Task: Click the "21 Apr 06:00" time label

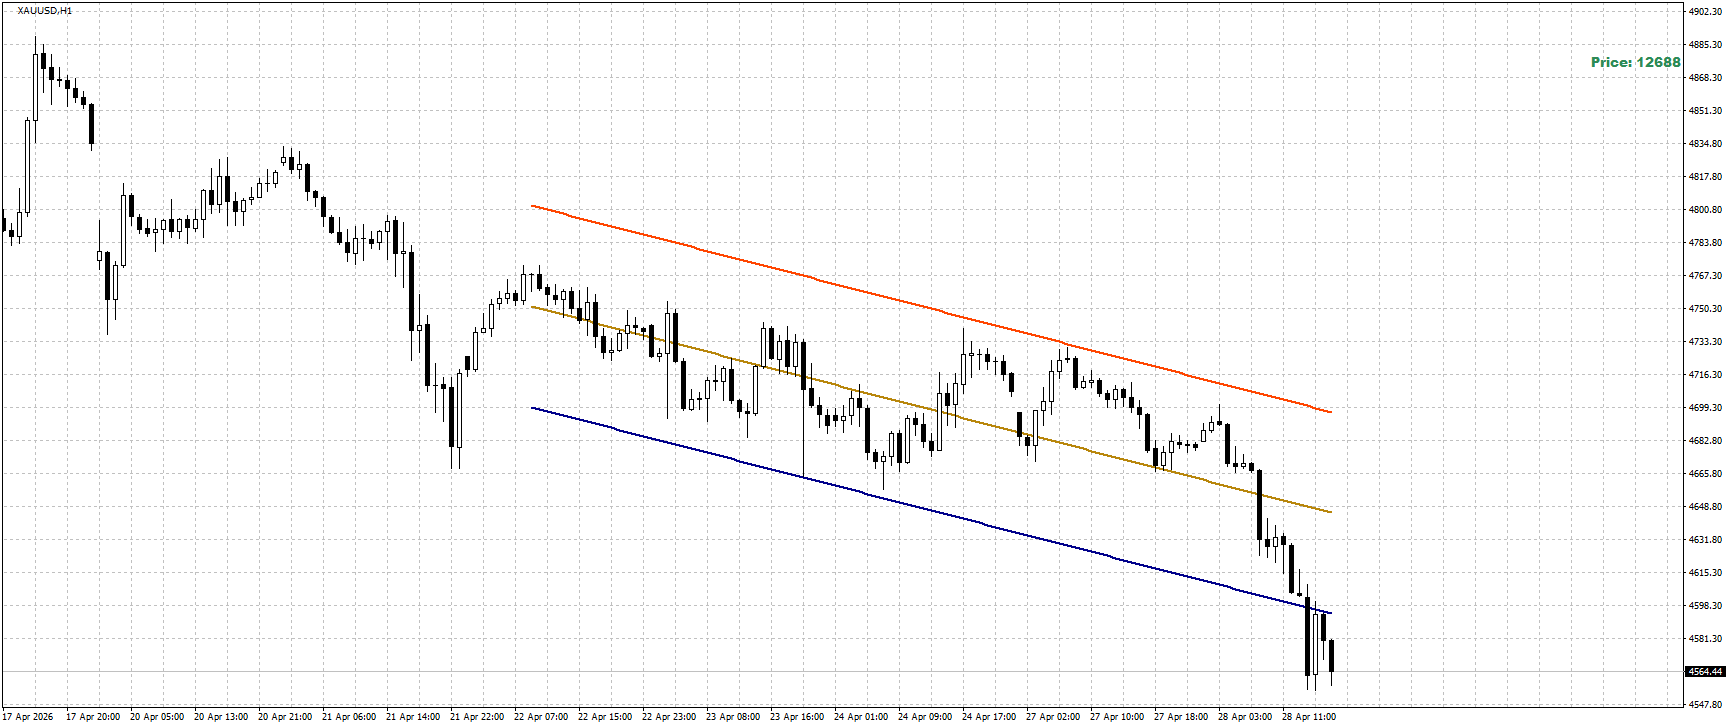Action: pos(349,717)
